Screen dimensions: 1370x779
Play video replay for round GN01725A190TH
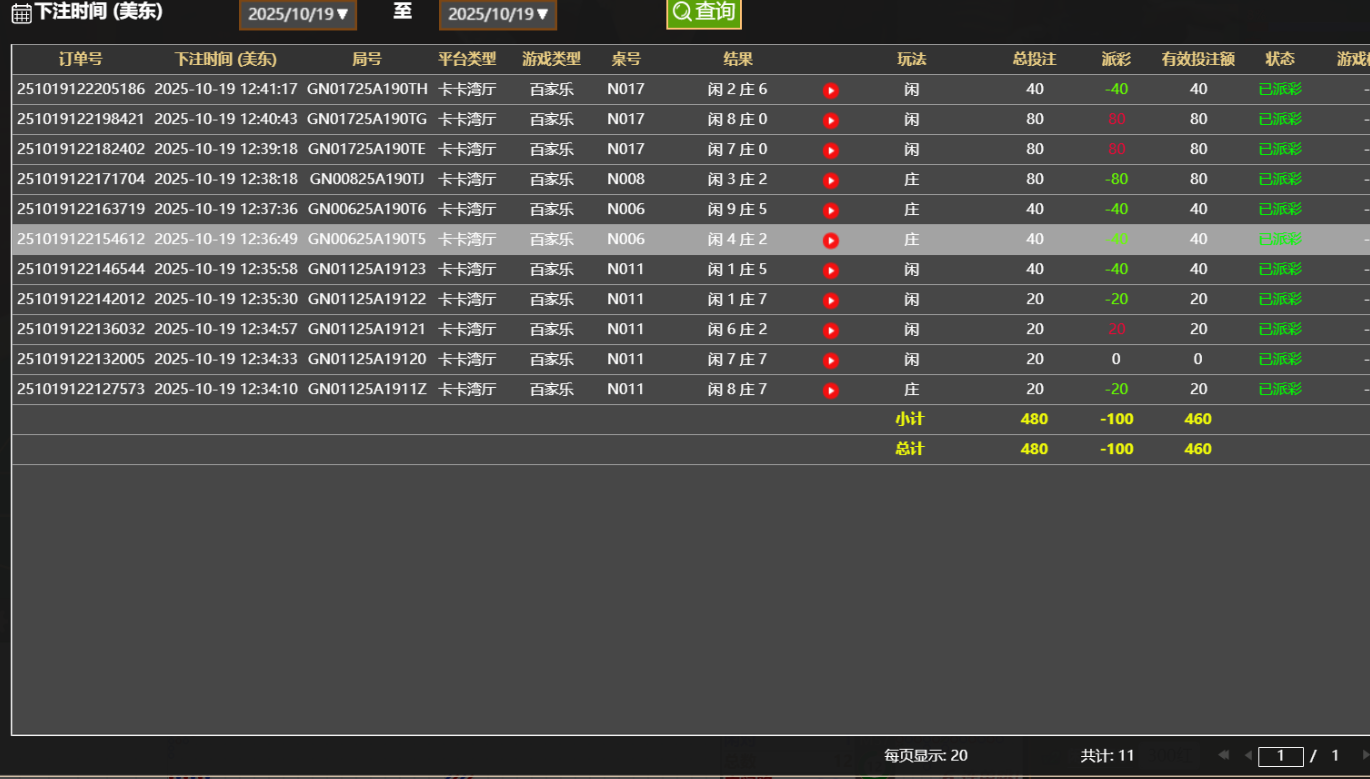(831, 91)
